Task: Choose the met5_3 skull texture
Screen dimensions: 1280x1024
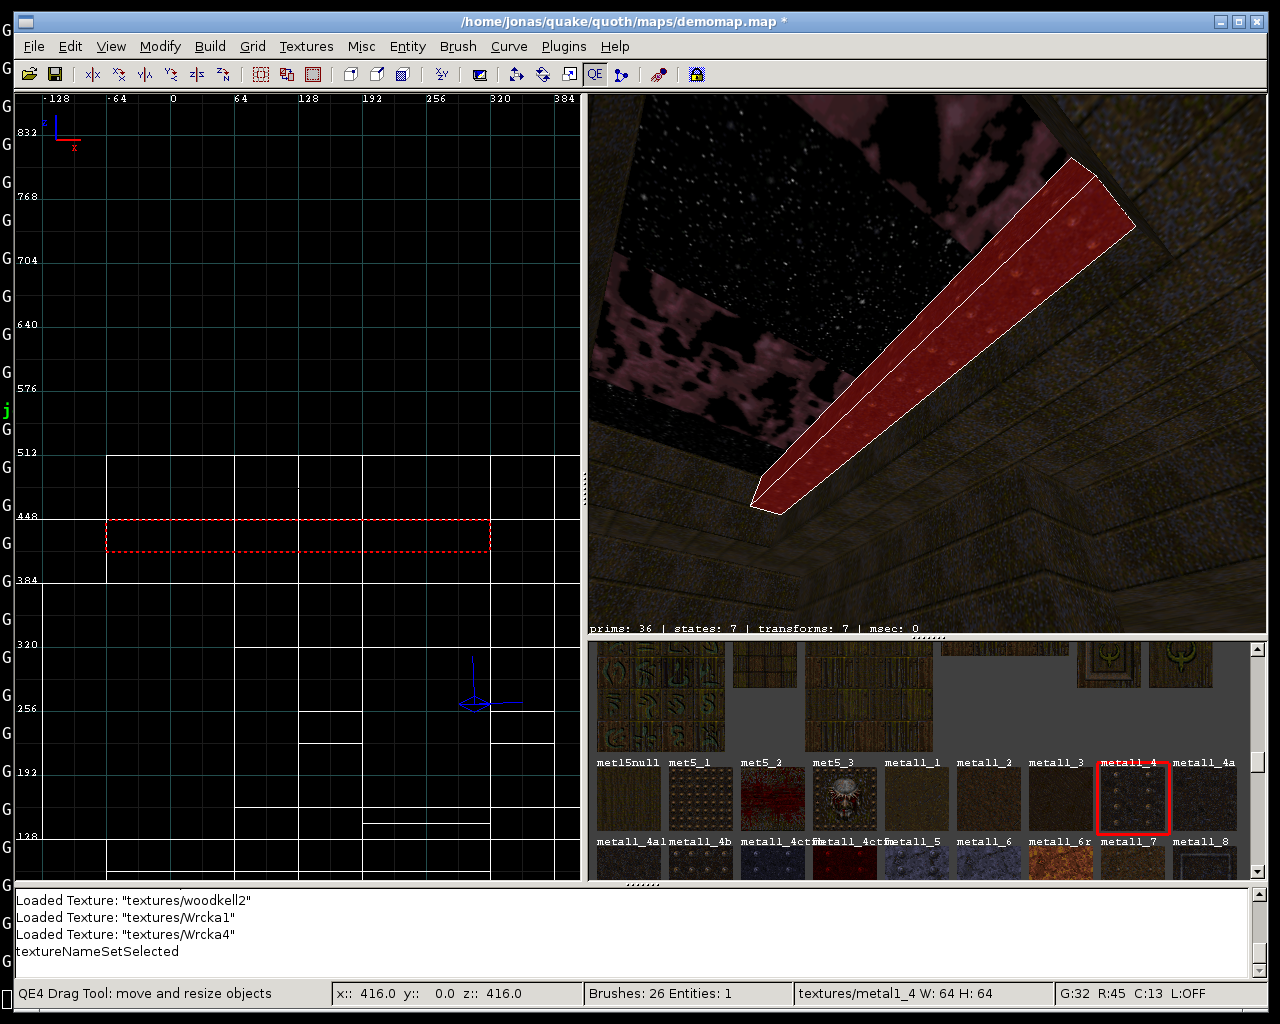Action: click(845, 799)
